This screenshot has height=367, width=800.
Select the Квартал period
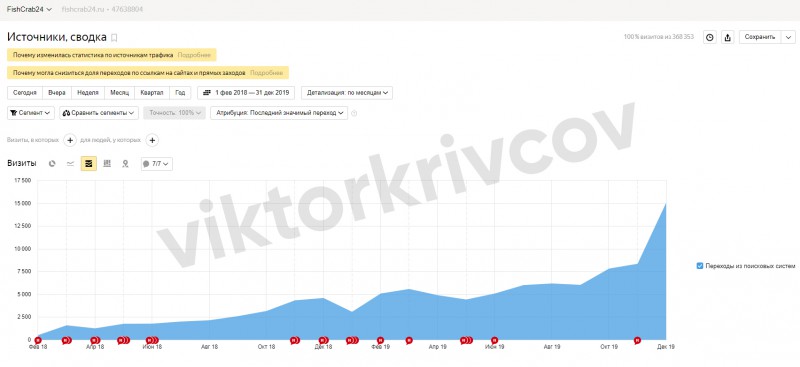point(152,93)
